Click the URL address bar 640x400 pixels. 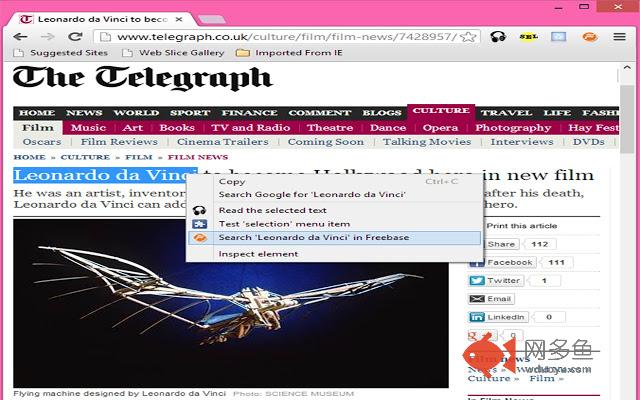click(x=280, y=37)
